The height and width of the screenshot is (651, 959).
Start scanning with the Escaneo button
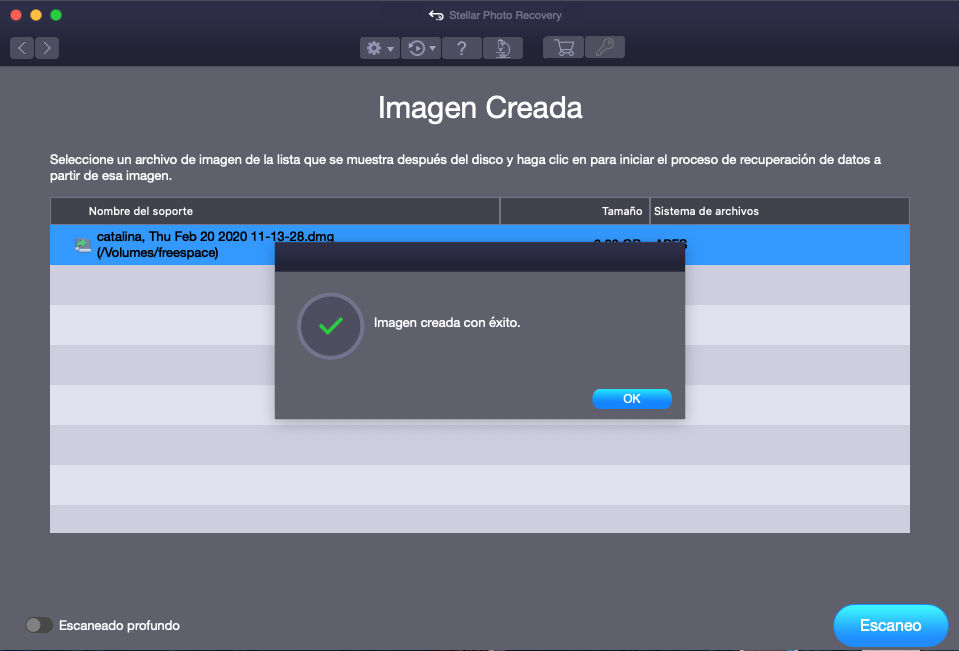(890, 625)
